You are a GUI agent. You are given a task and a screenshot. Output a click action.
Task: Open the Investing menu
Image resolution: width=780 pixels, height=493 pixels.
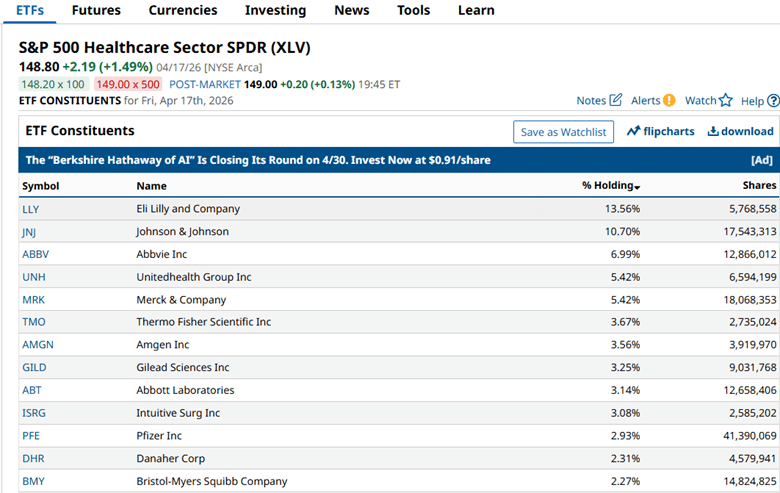tap(276, 10)
